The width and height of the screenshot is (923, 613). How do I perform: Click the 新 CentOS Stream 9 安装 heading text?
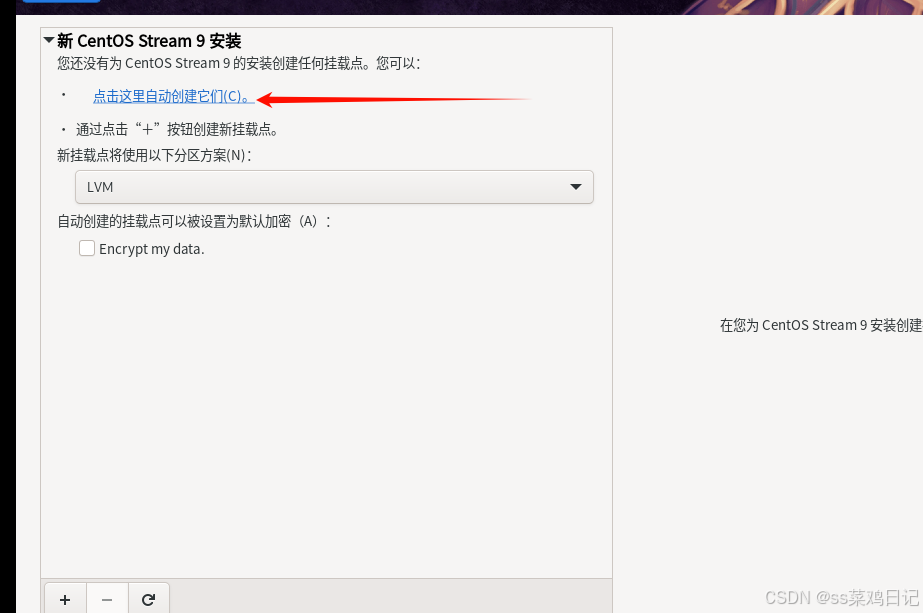149,41
